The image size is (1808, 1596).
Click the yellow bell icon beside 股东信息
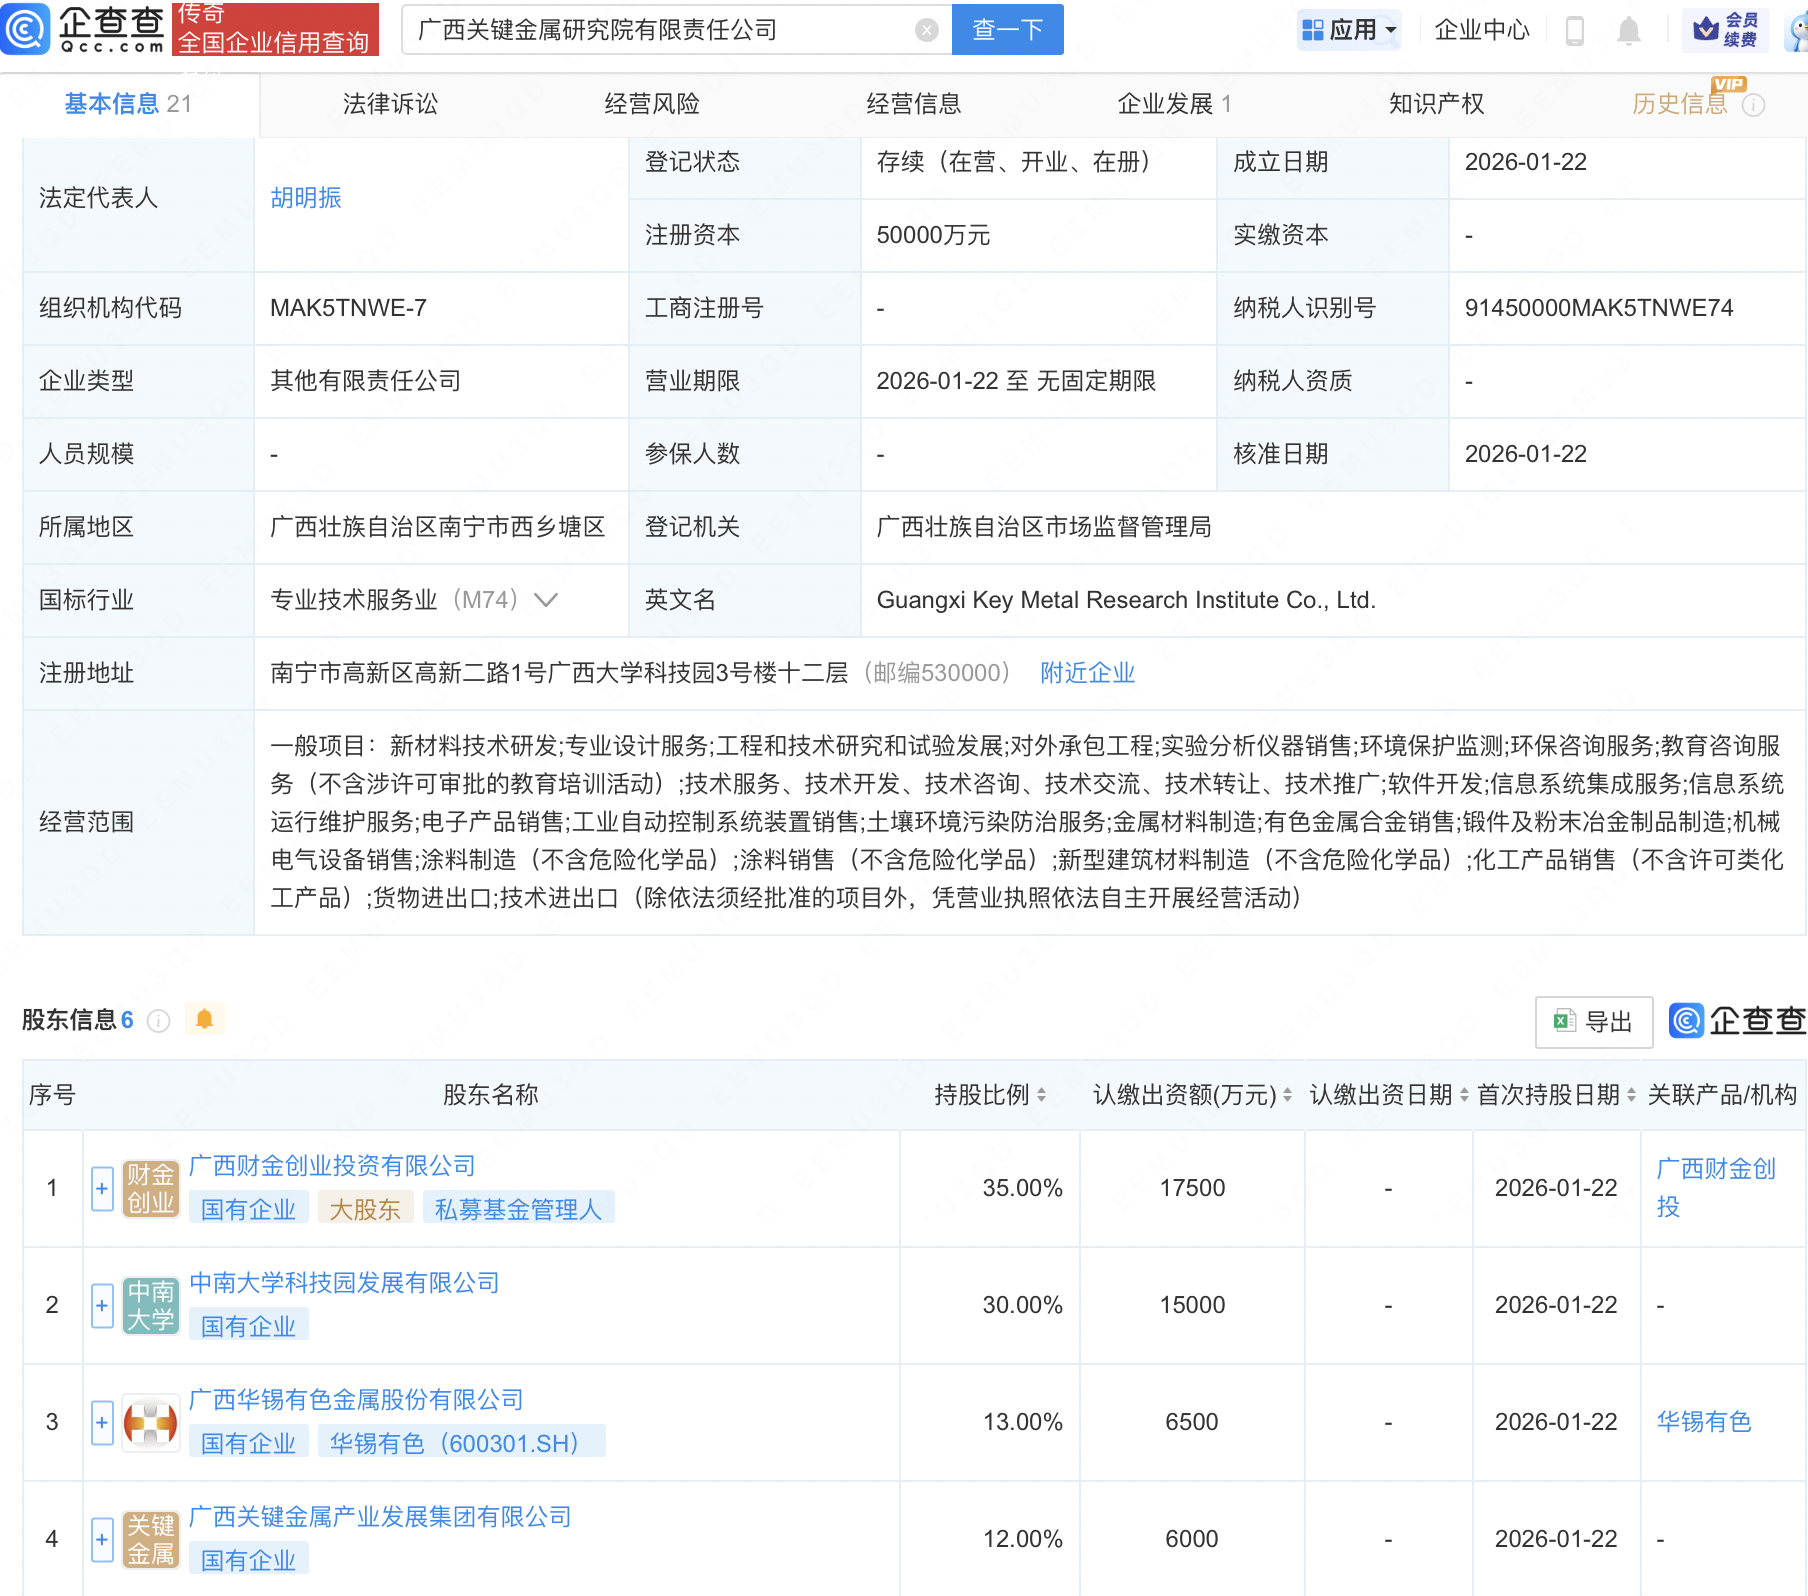pyautogui.click(x=206, y=1019)
